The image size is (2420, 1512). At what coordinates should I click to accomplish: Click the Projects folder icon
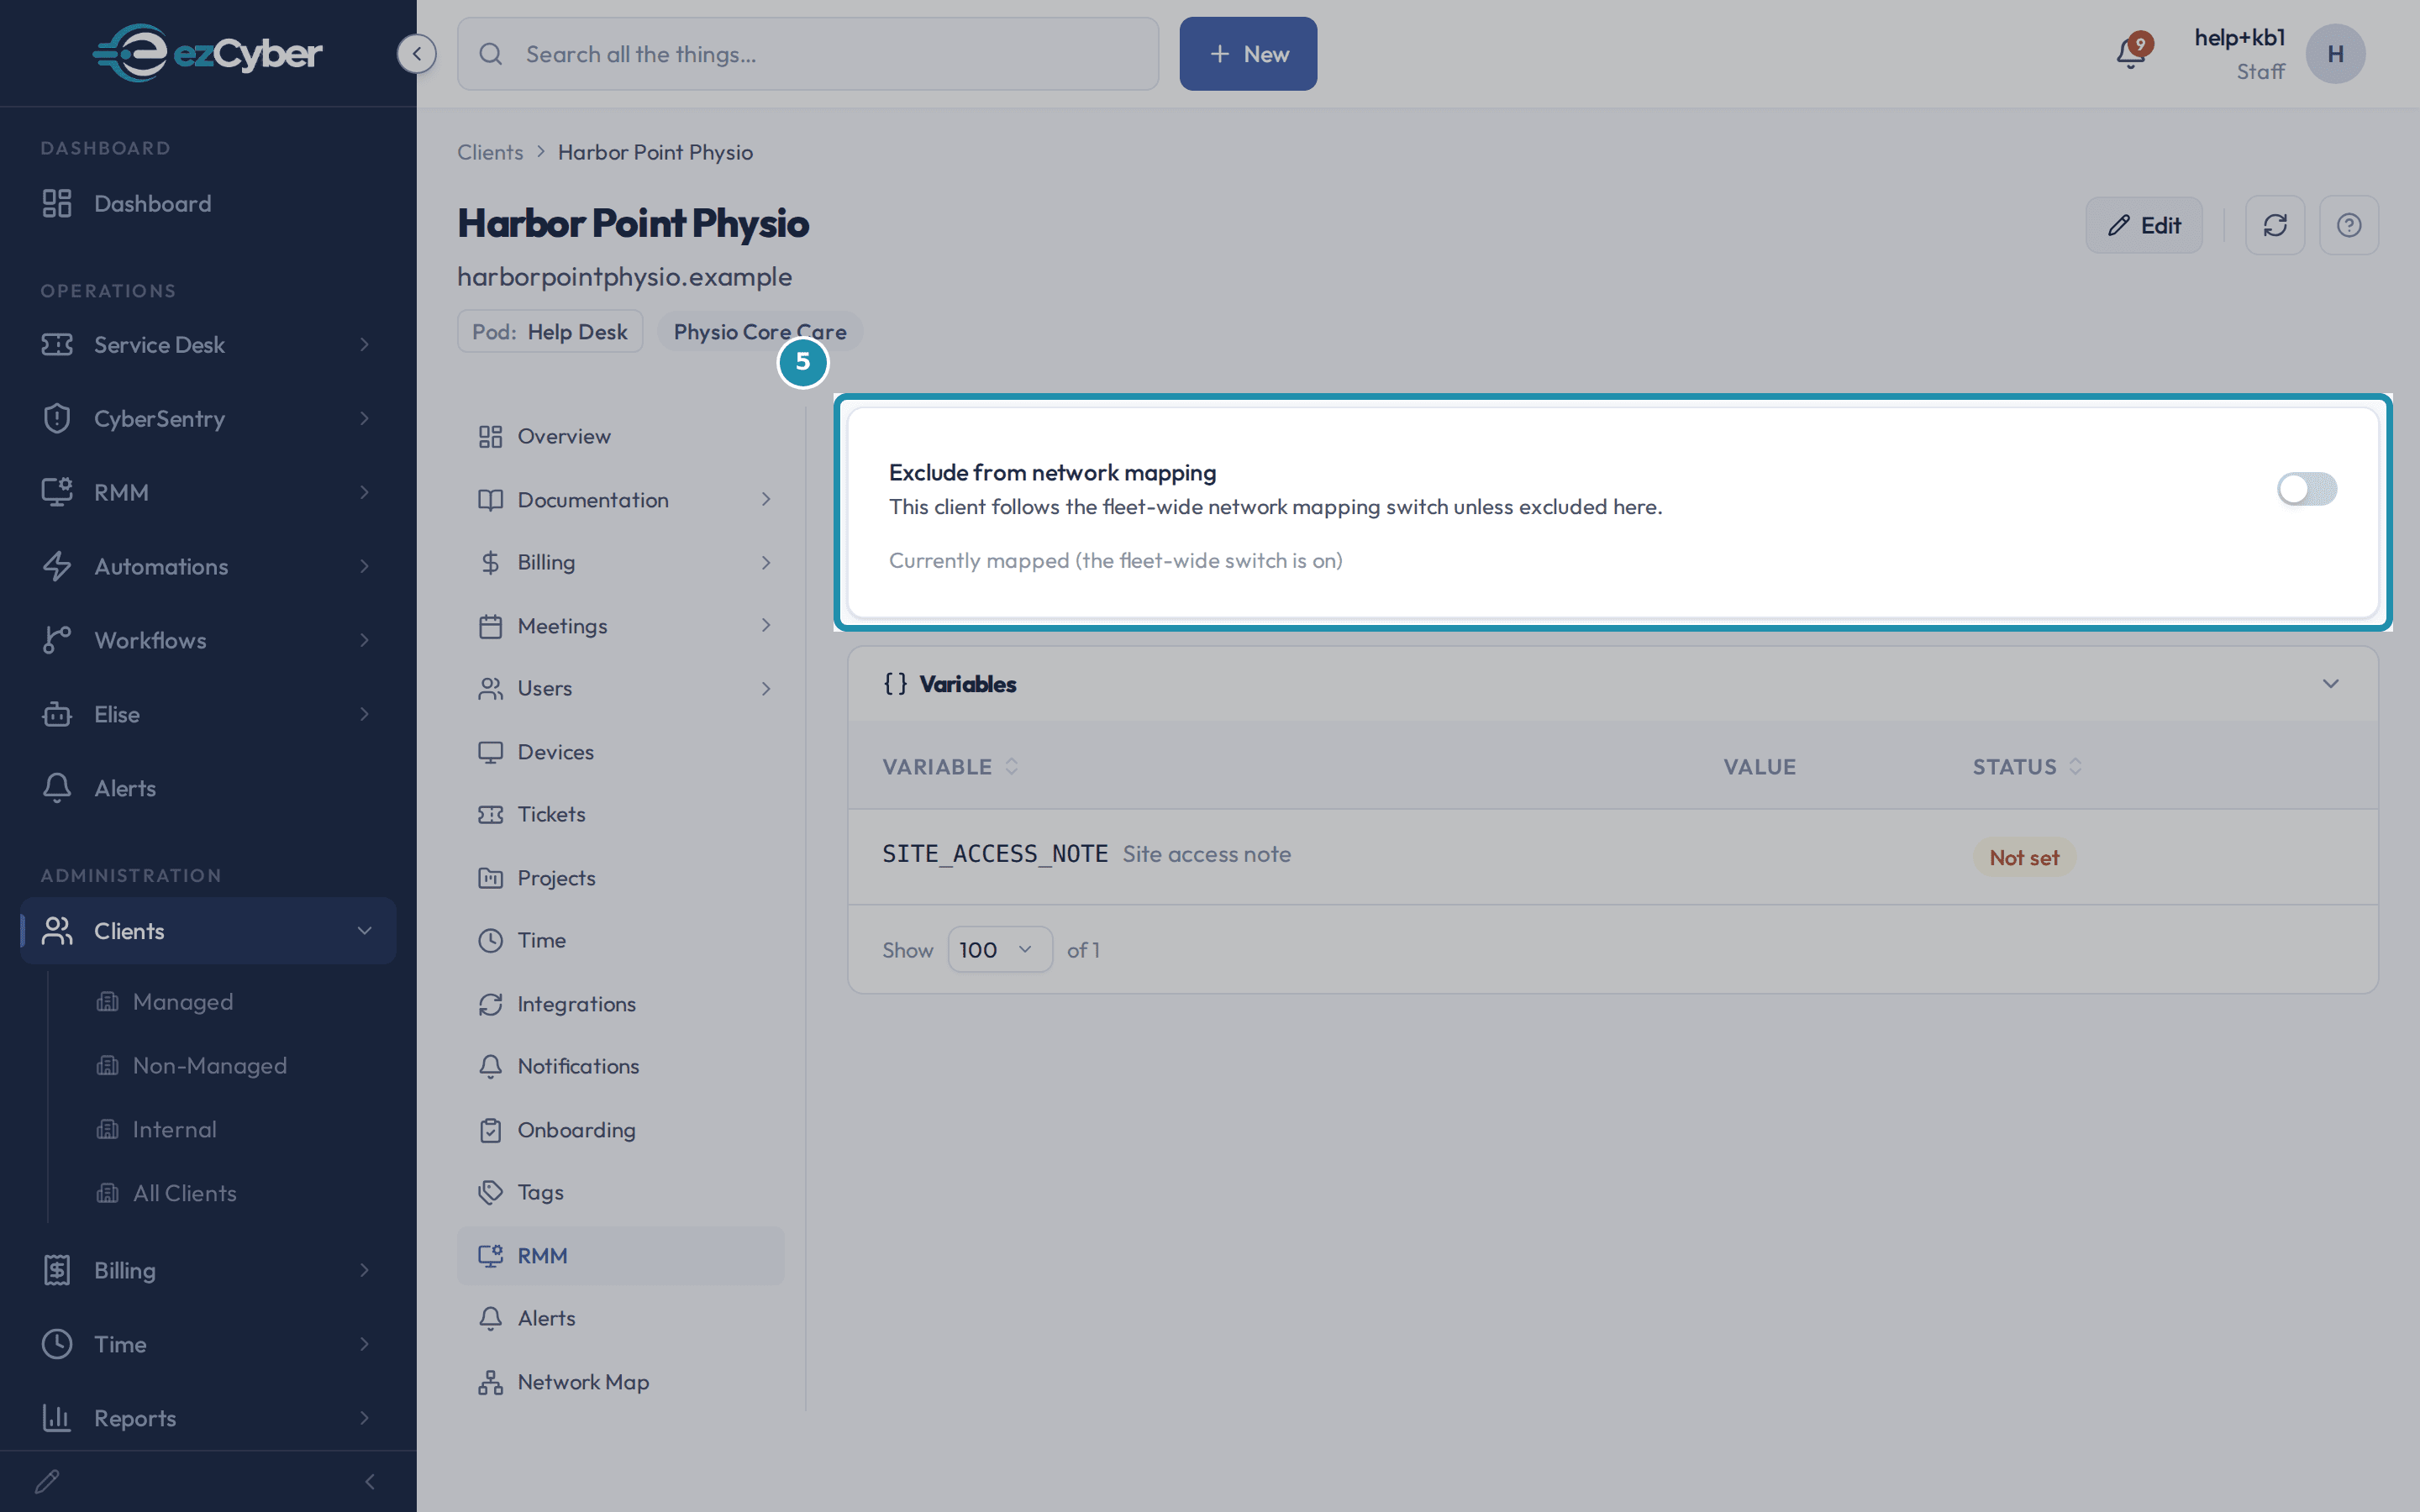click(x=490, y=878)
